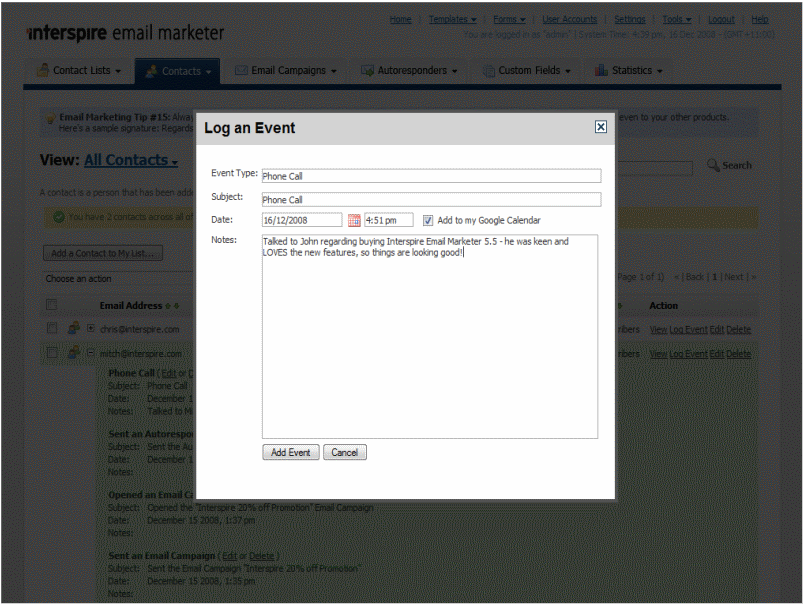Open the All Contacts view dropdown
The height and width of the screenshot is (604, 804).
click(x=131, y=160)
